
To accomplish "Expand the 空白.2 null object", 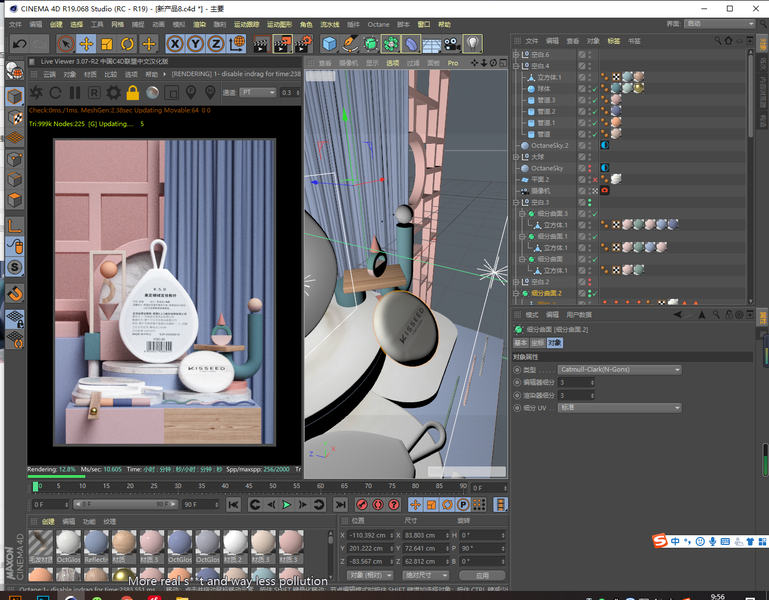I will (x=516, y=282).
